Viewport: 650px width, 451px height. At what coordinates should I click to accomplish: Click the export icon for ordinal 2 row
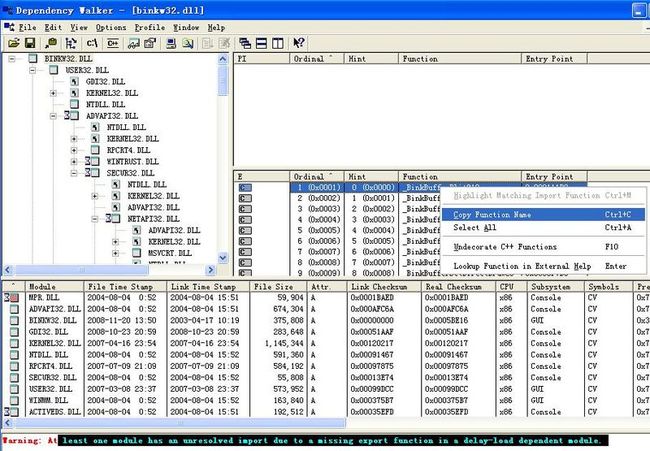coord(245,198)
